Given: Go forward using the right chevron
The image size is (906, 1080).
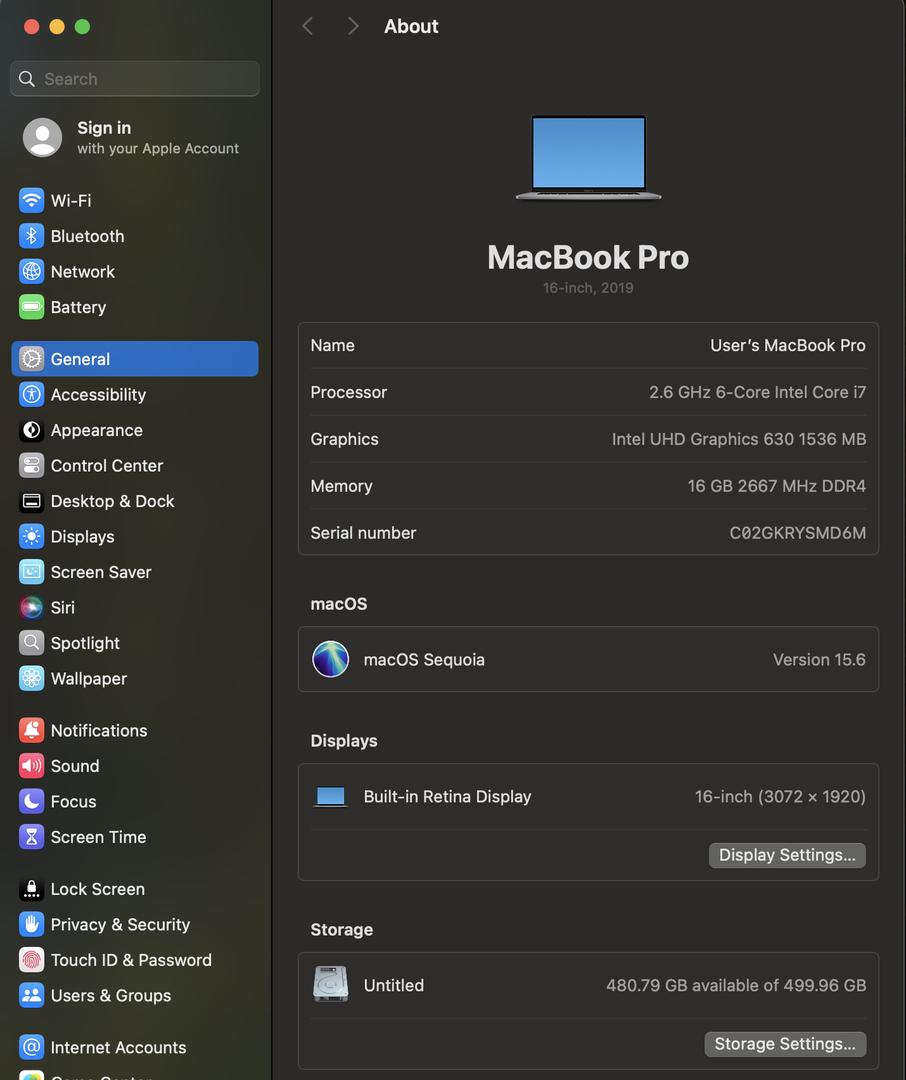Looking at the screenshot, I should pyautogui.click(x=353, y=26).
